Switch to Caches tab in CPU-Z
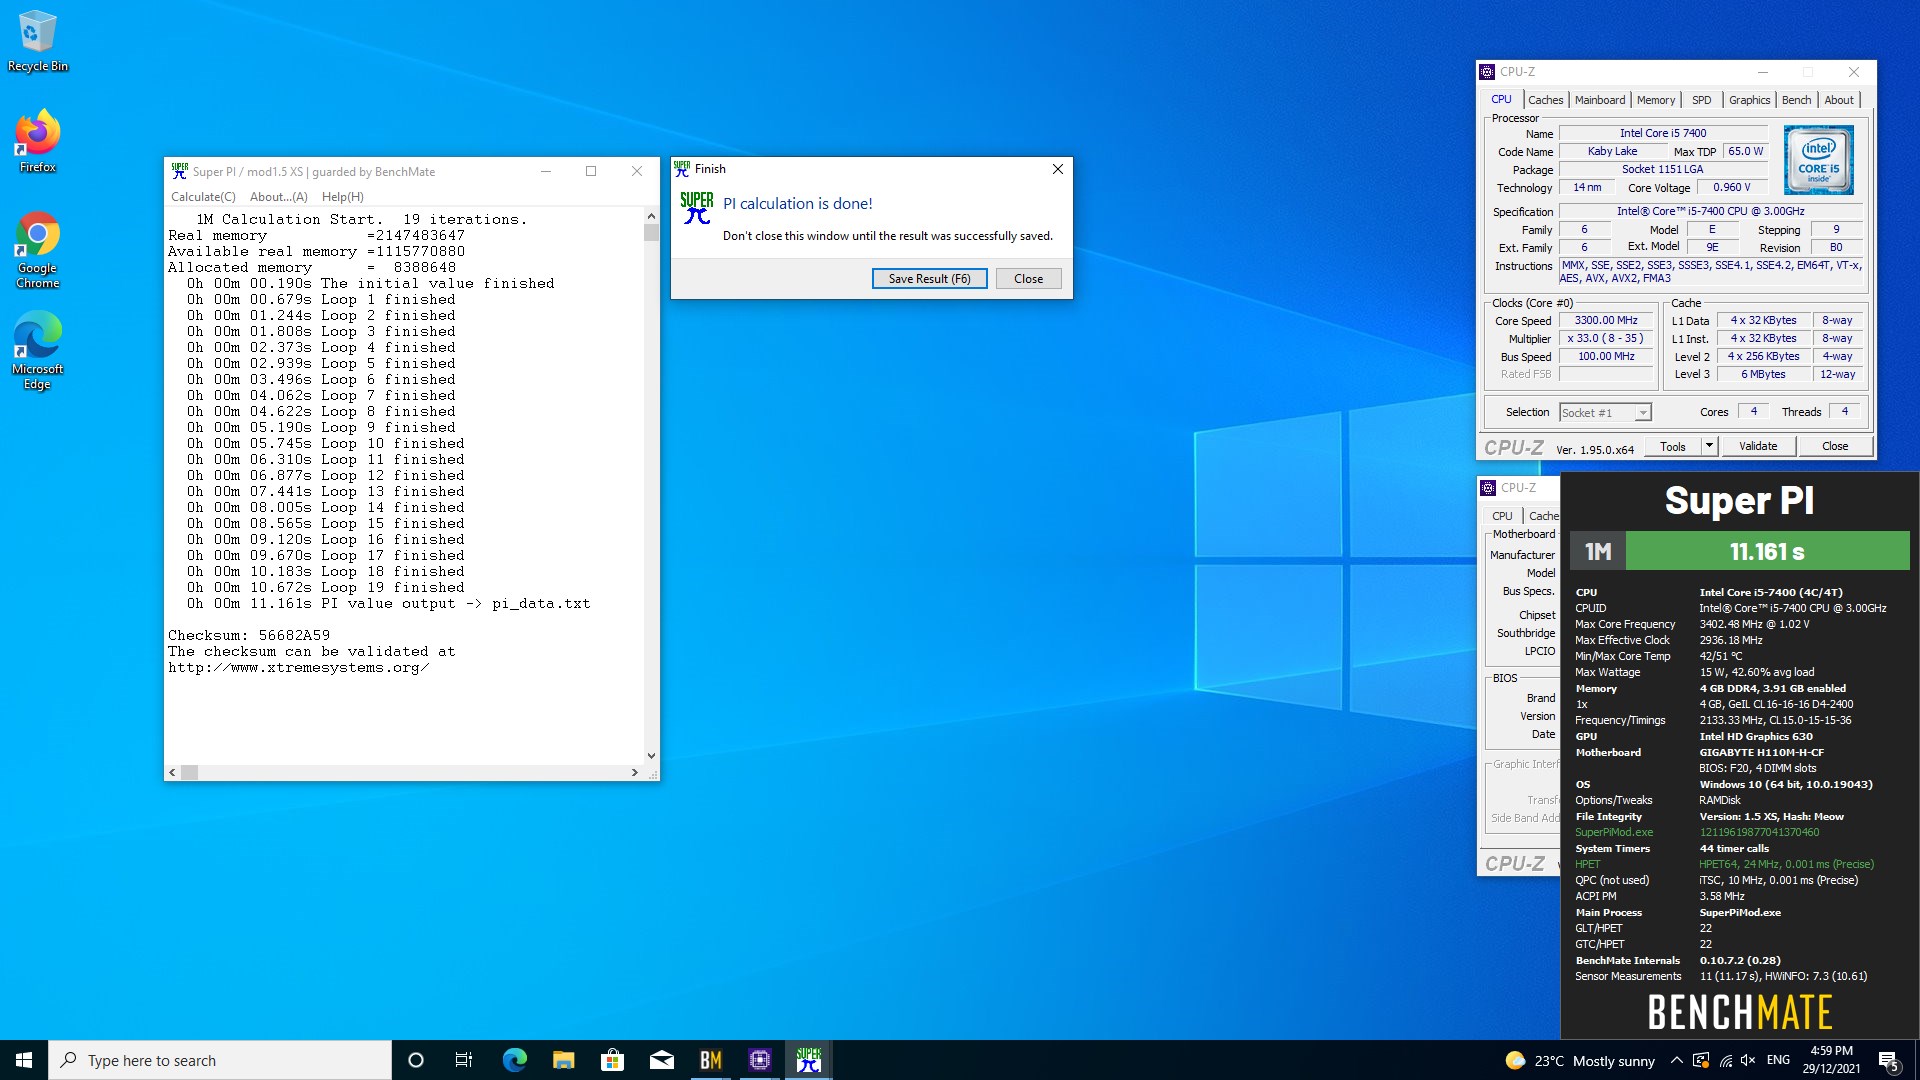Screen dimensions: 1920x1080 click(x=1545, y=100)
